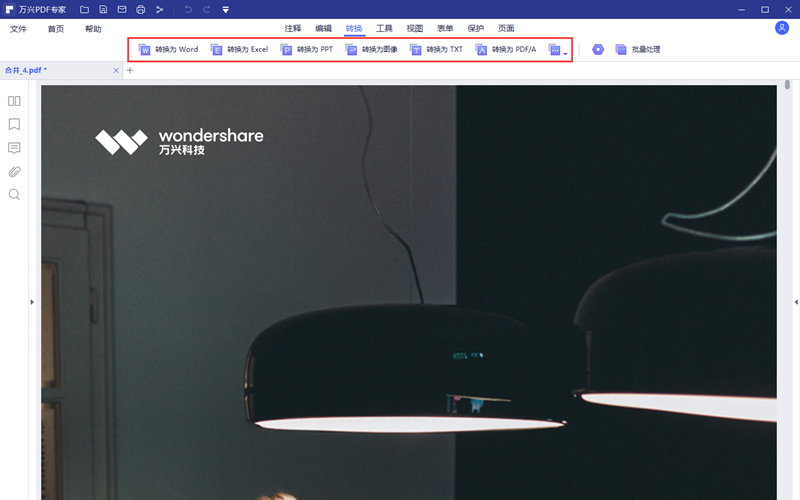Click Convert to PDF/A button
The width and height of the screenshot is (800, 500).
[x=482, y=49]
